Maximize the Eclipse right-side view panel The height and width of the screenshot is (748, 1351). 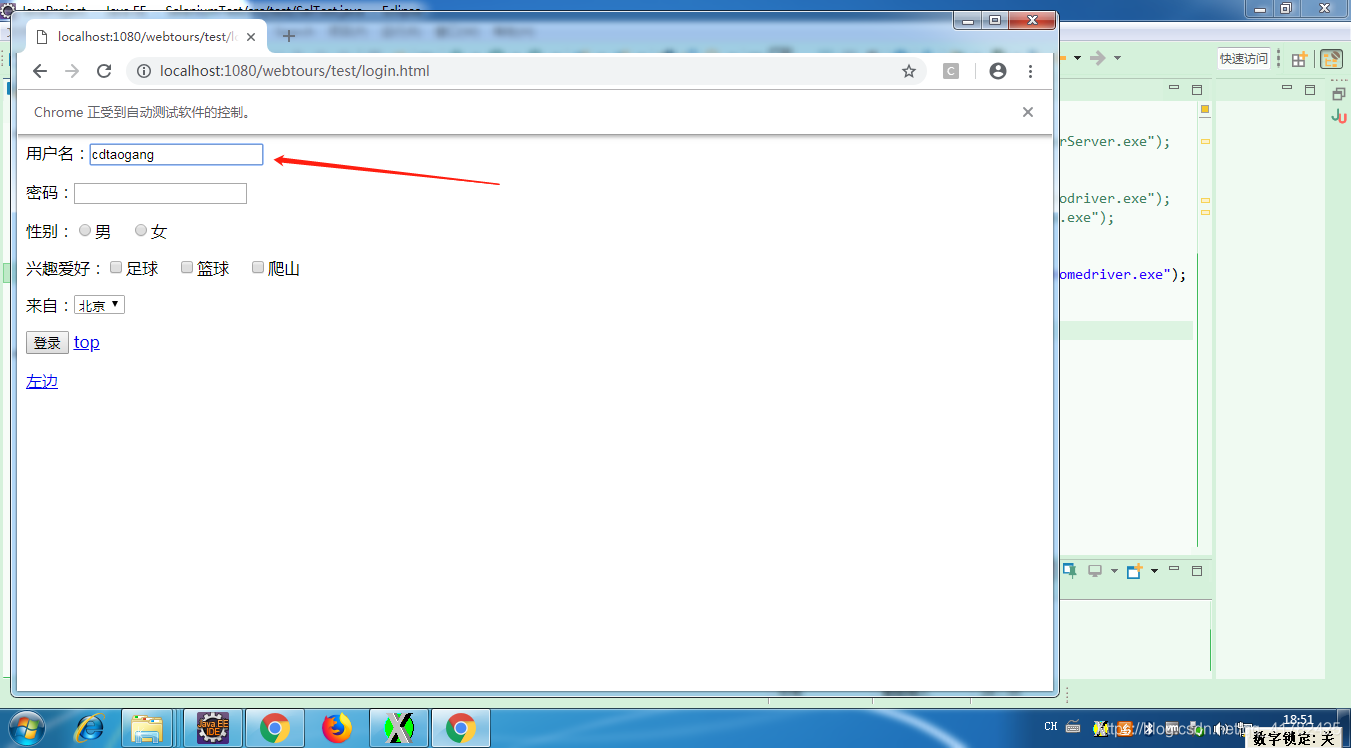tap(1310, 89)
